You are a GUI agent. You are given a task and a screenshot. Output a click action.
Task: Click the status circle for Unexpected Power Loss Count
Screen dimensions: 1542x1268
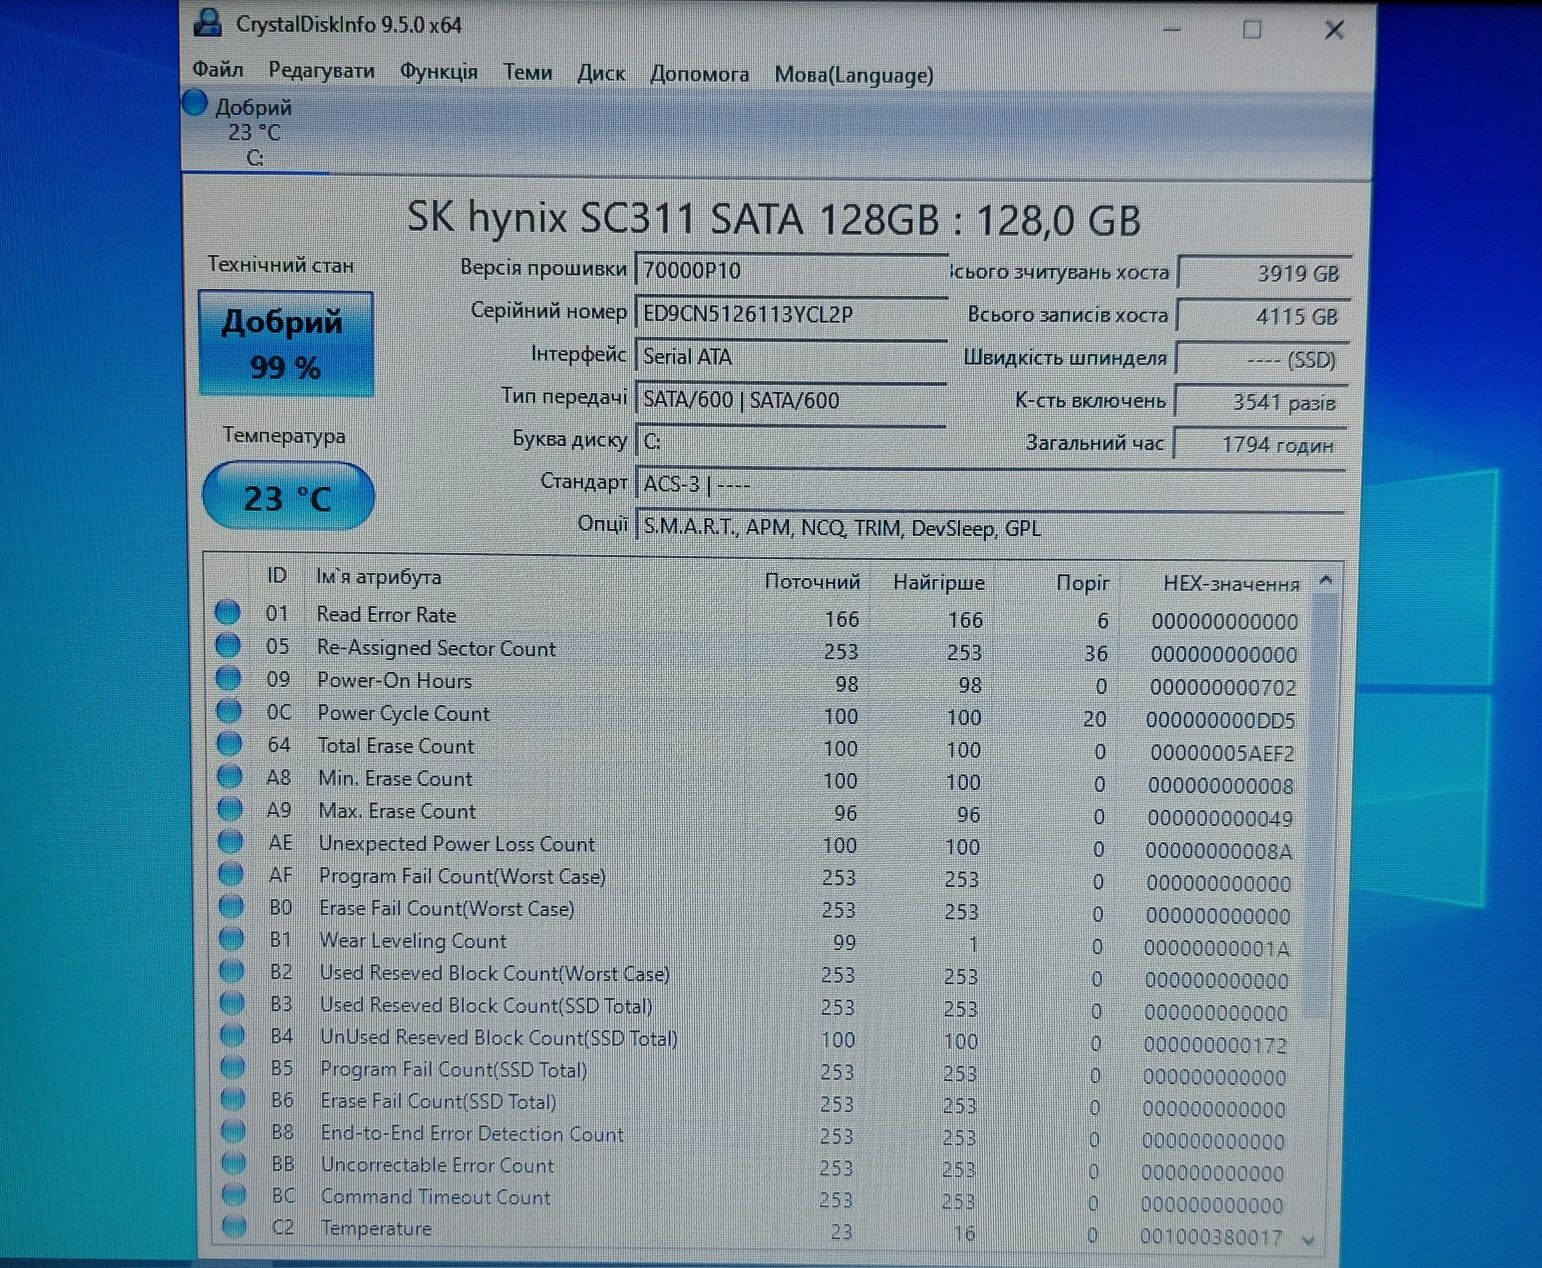coord(231,842)
